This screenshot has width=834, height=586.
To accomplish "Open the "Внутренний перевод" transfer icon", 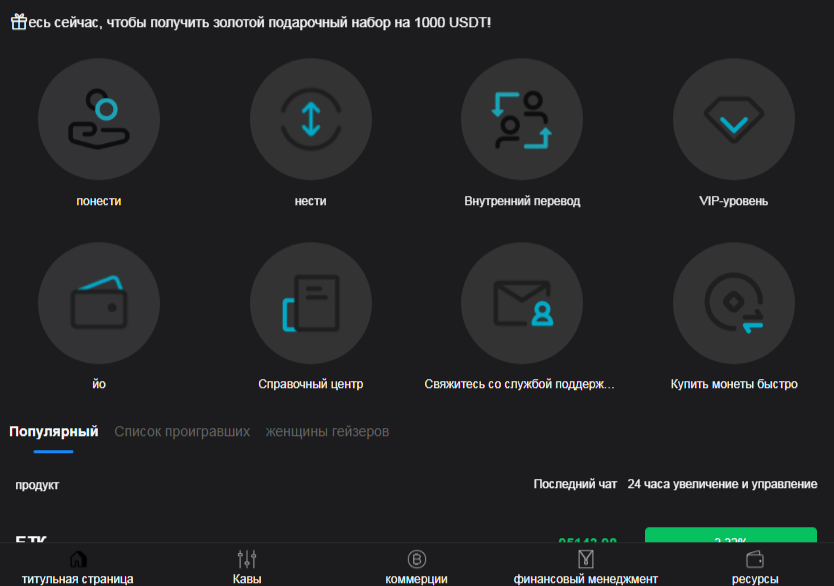I will pos(522,118).
